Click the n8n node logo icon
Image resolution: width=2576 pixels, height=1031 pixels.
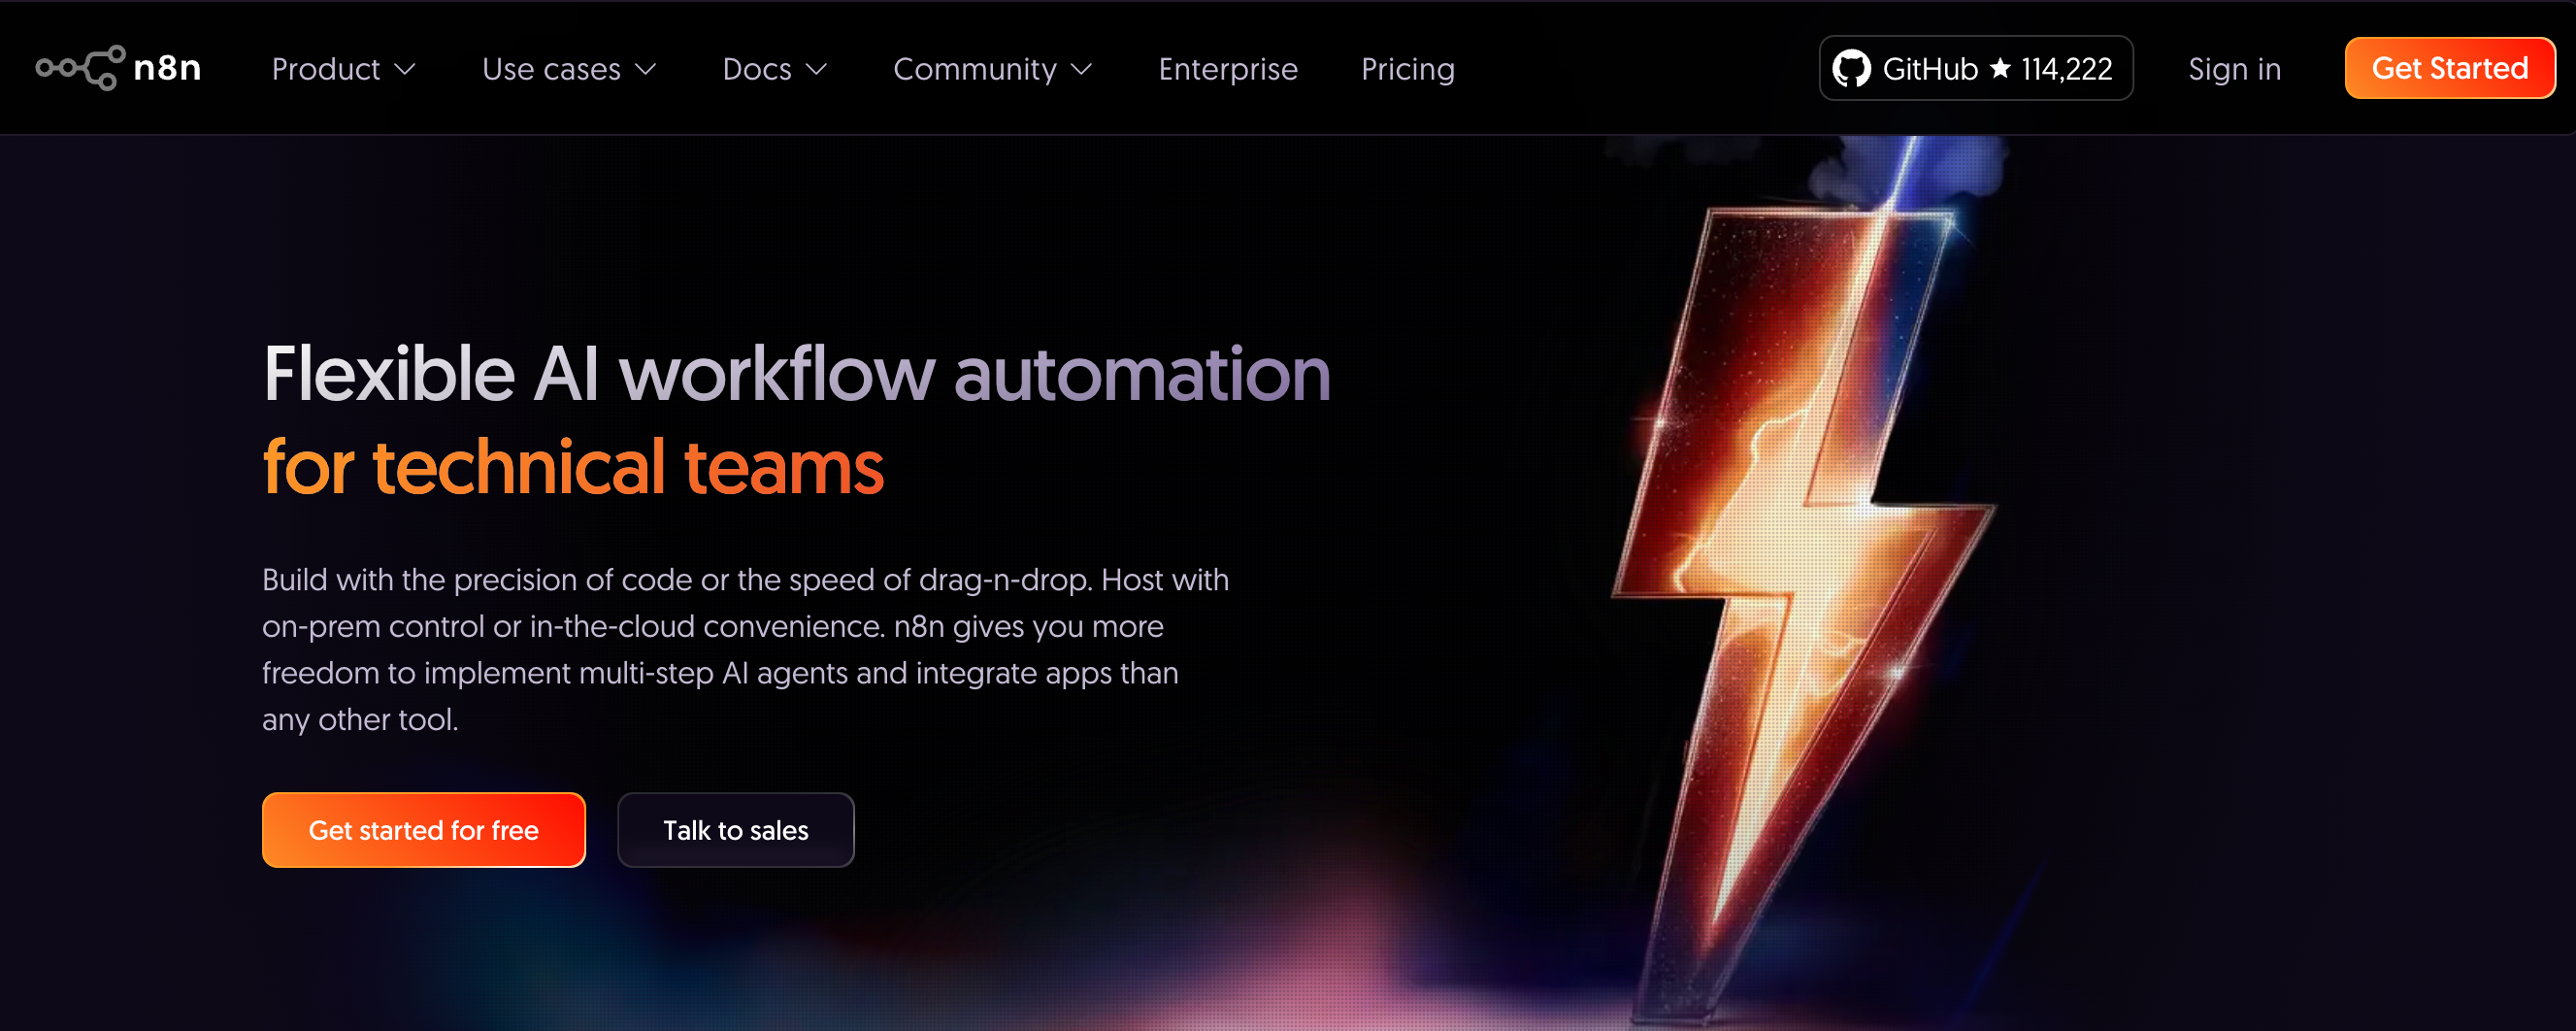pos(81,68)
